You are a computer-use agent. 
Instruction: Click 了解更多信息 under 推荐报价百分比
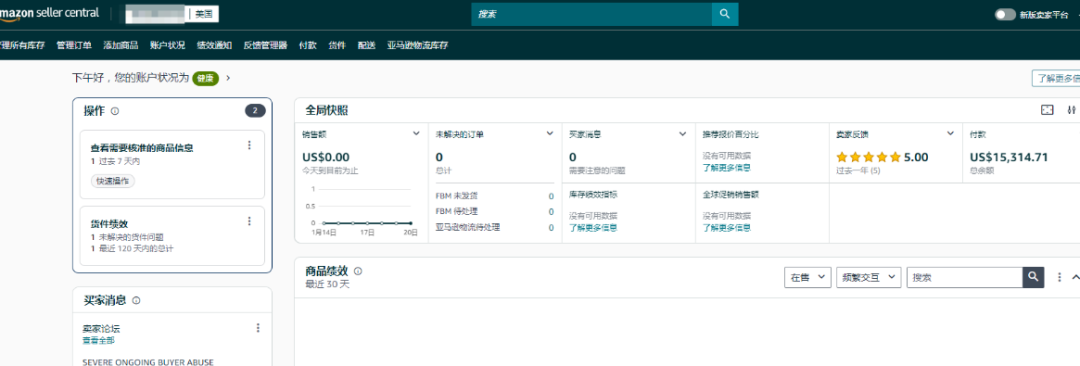[726, 167]
